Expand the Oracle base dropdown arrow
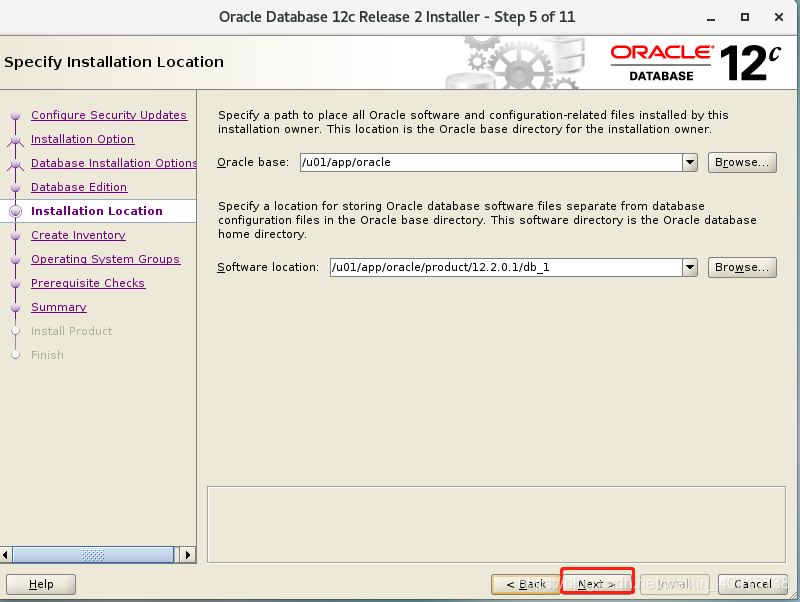Viewport: 800px width, 602px height. pos(690,162)
